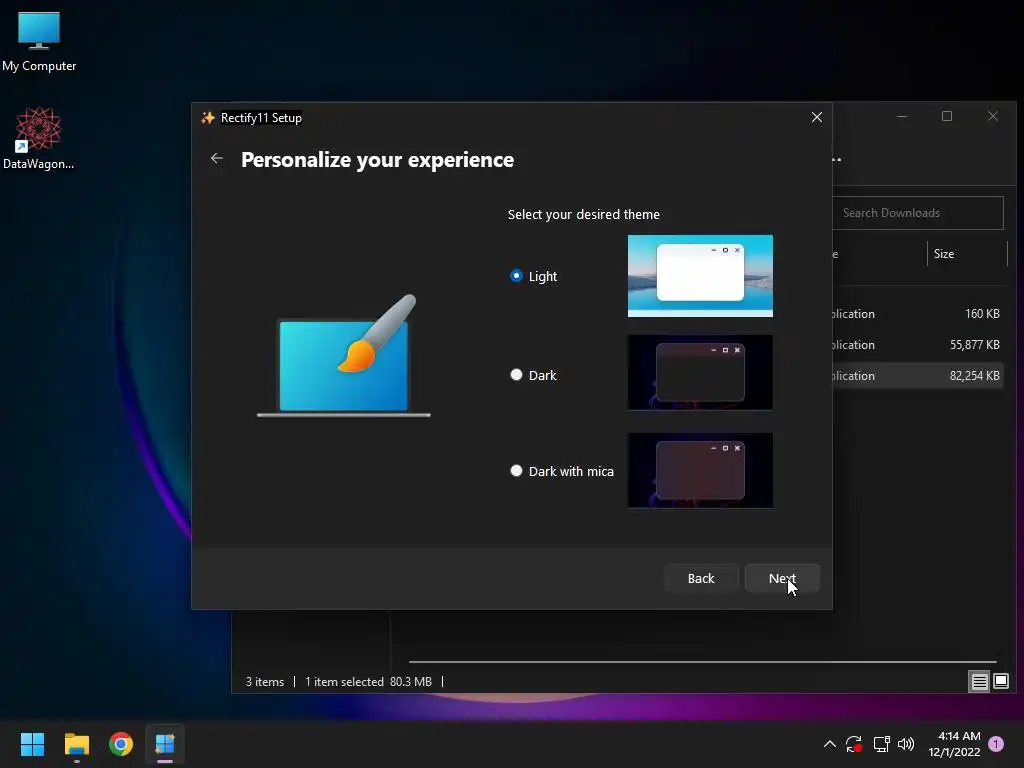Open the notification badge in taskbar
Image resolution: width=1024 pixels, height=768 pixels.
[x=996, y=744]
